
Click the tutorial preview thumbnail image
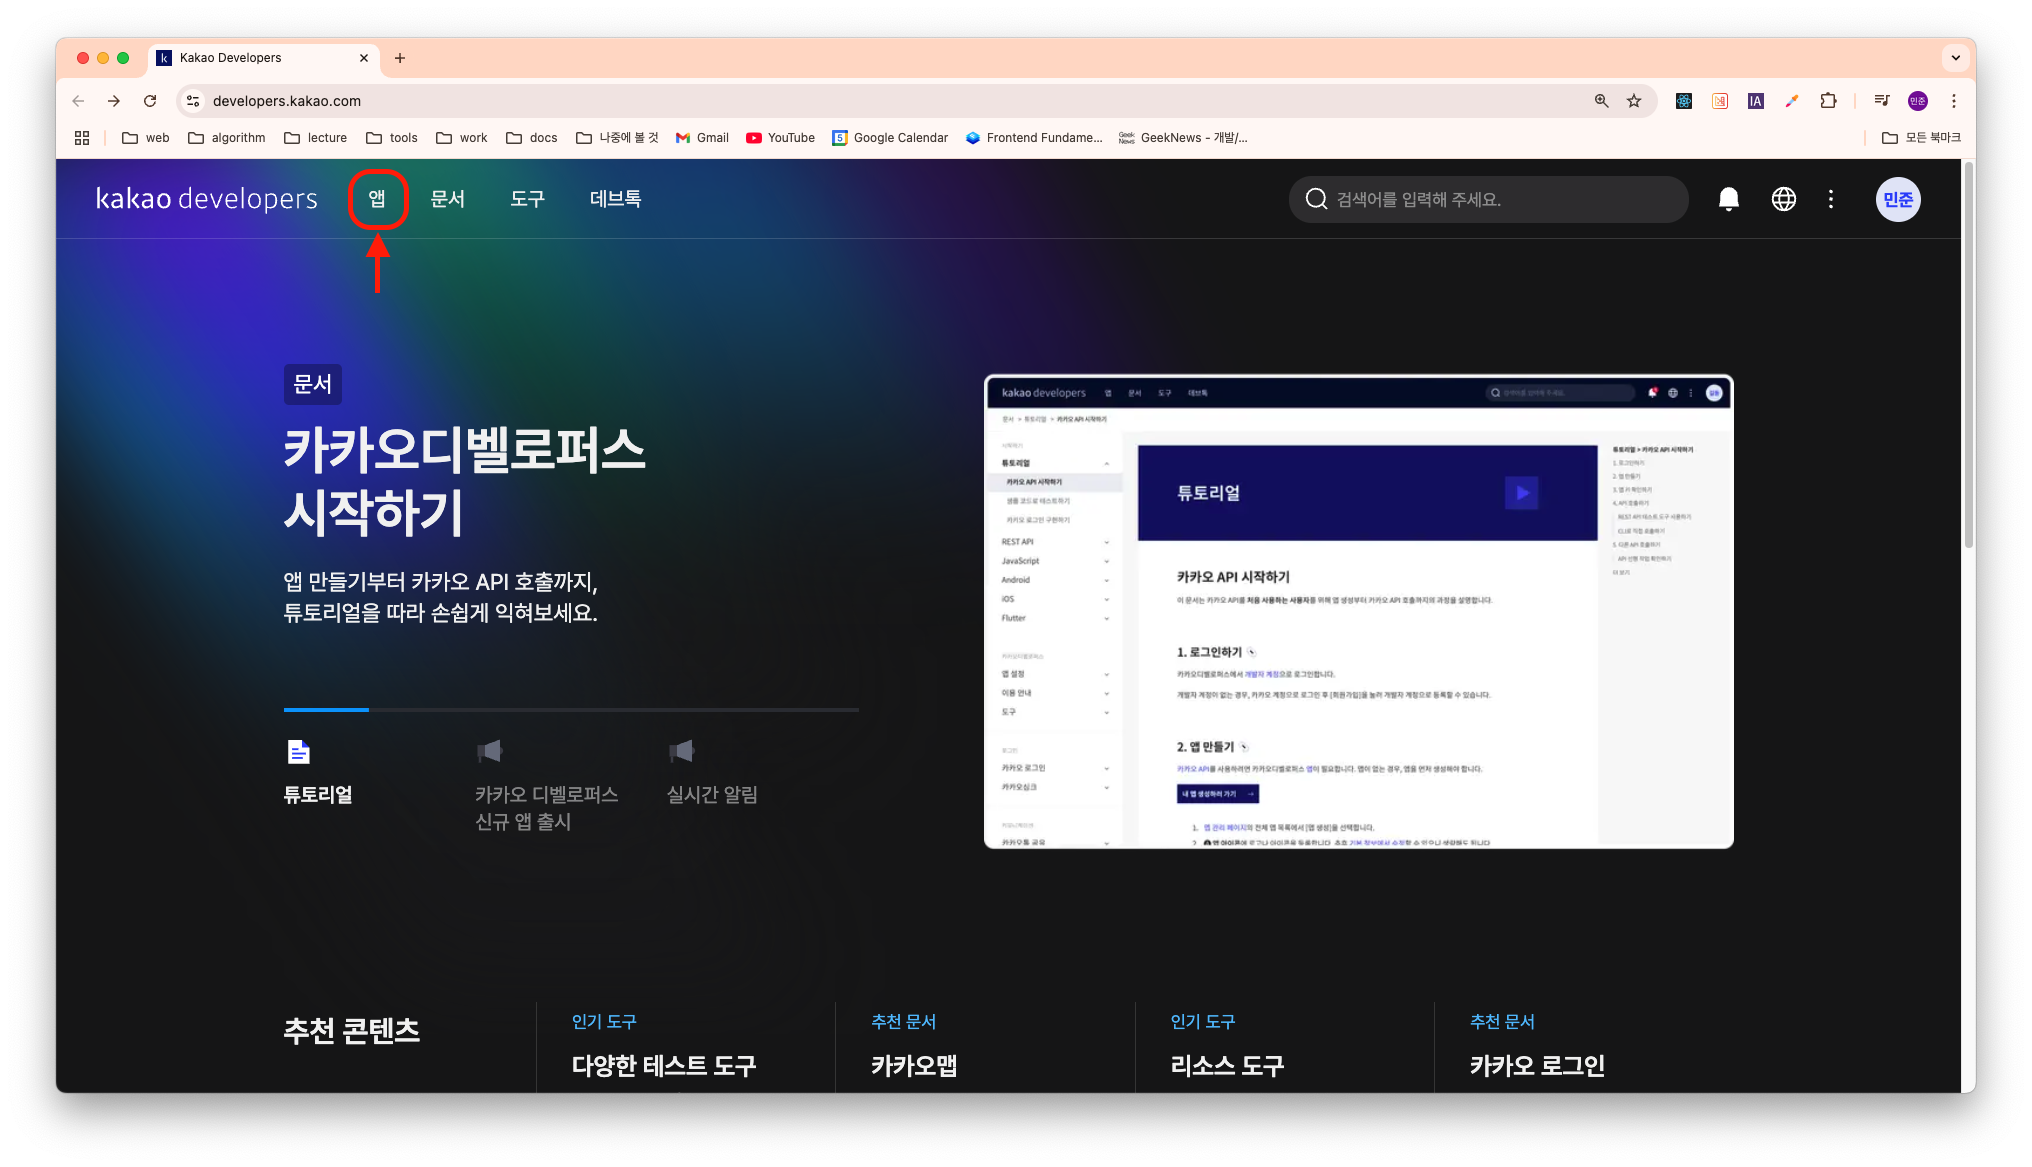(x=1358, y=612)
